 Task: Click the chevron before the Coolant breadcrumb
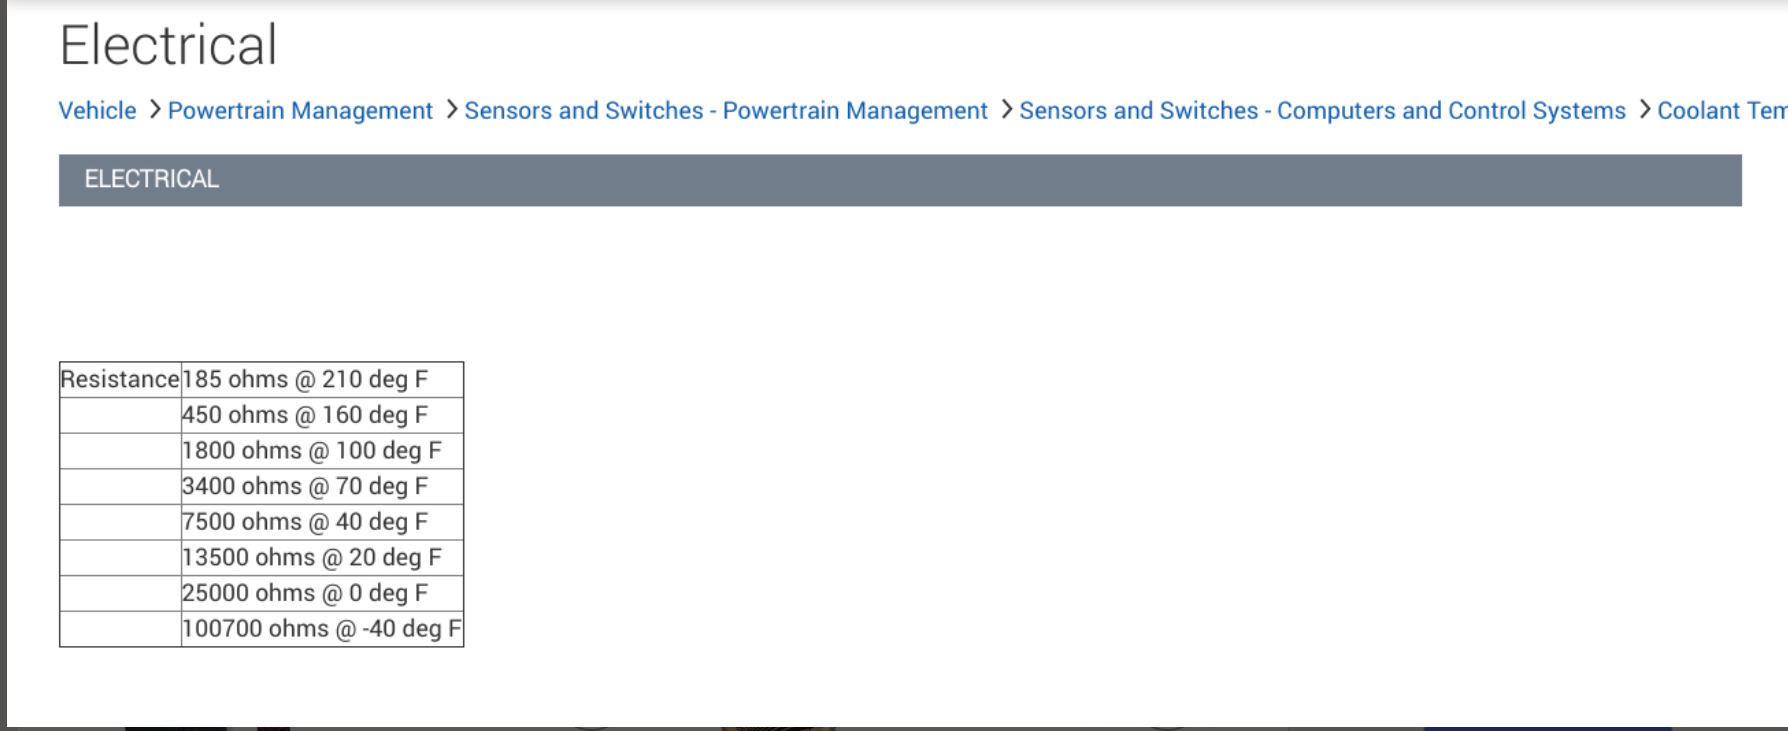[x=1645, y=109]
